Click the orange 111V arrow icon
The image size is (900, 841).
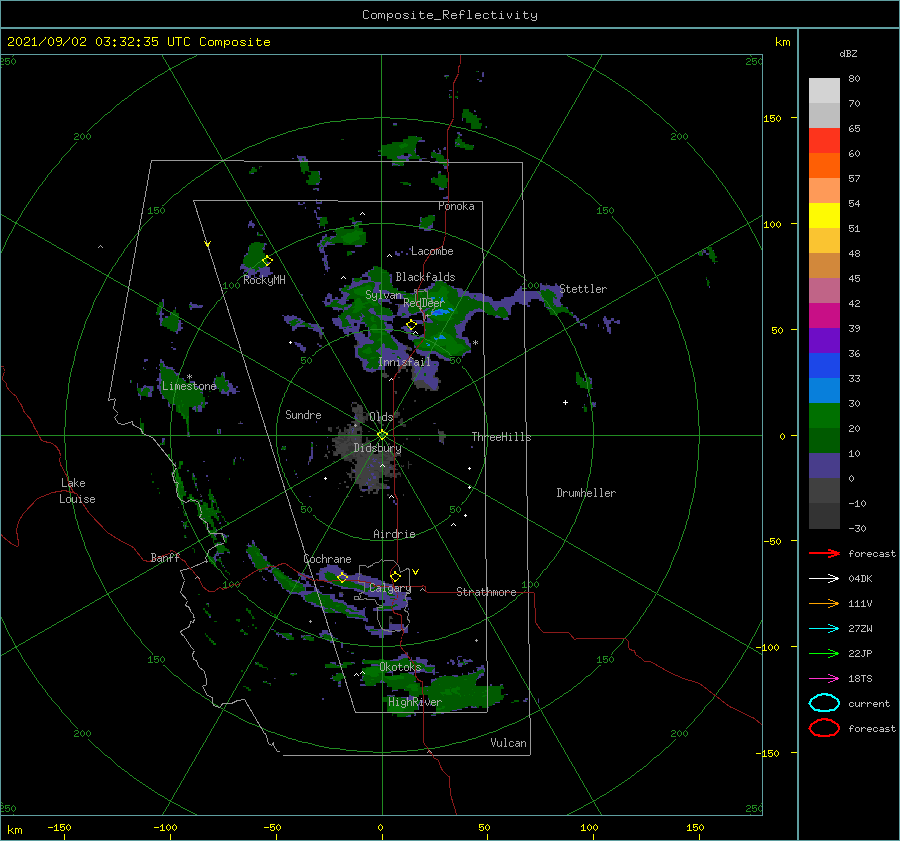[x=824, y=603]
